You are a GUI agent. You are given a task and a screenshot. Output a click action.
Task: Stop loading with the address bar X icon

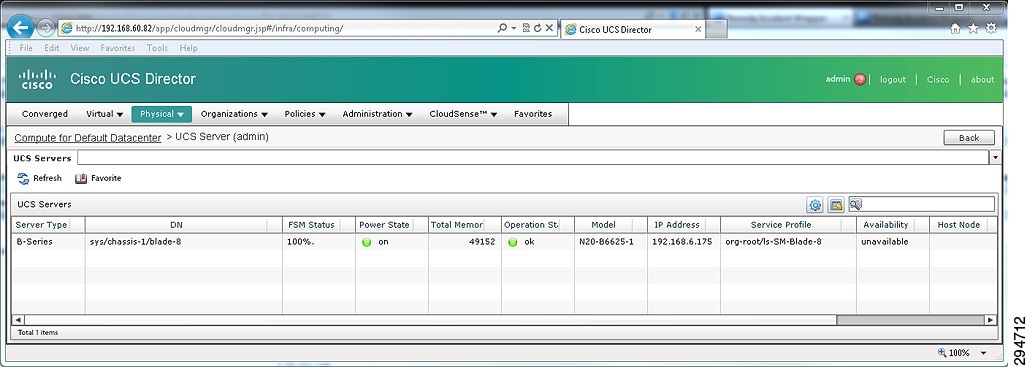tap(549, 28)
